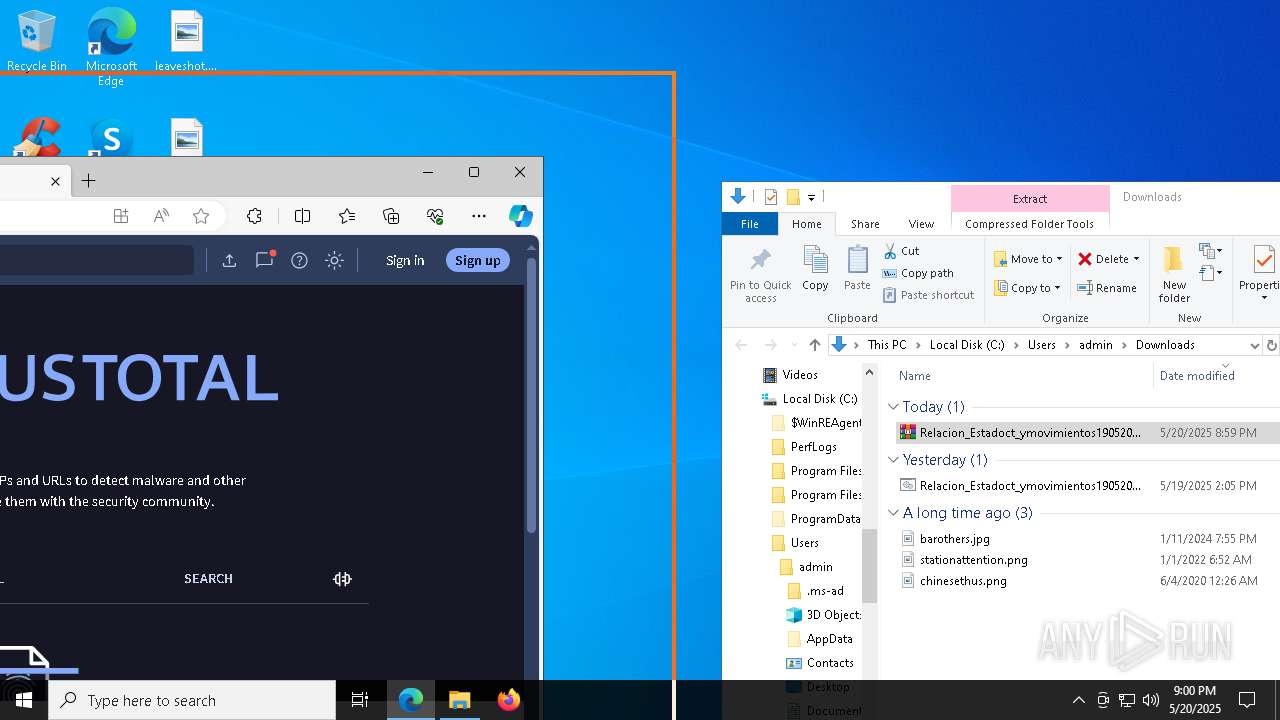The height and width of the screenshot is (720, 1280).
Task: Open Firefox from taskbar
Action: (509, 700)
